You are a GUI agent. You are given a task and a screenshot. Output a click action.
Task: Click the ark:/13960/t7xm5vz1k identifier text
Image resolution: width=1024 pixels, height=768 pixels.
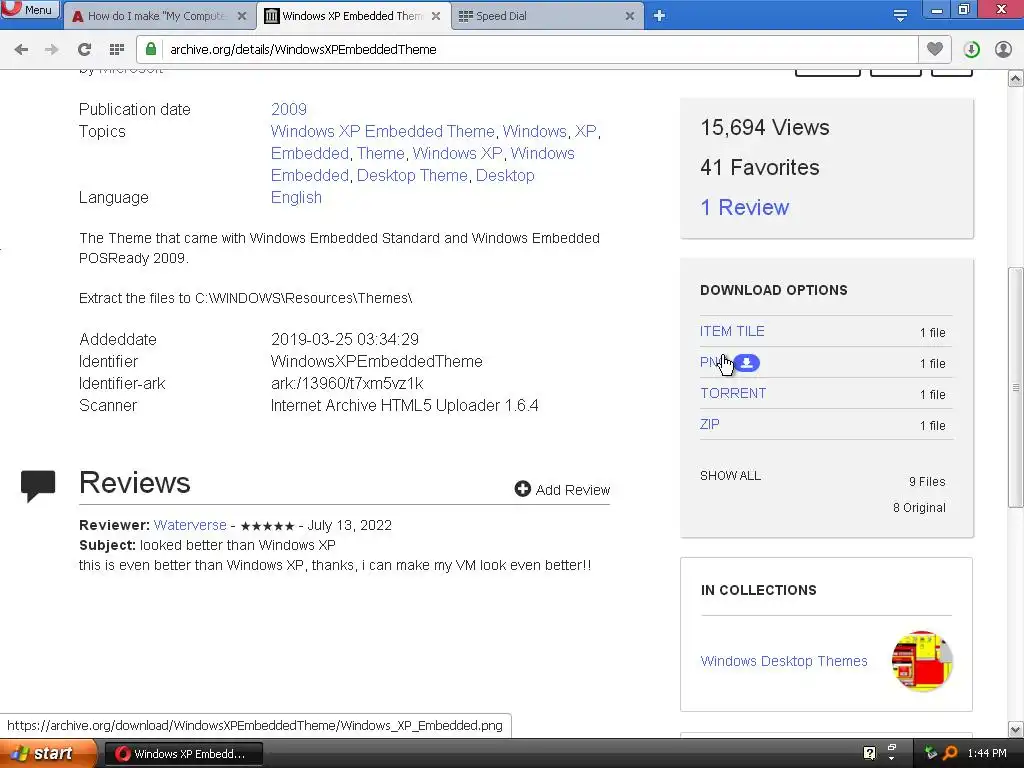pyautogui.click(x=347, y=383)
